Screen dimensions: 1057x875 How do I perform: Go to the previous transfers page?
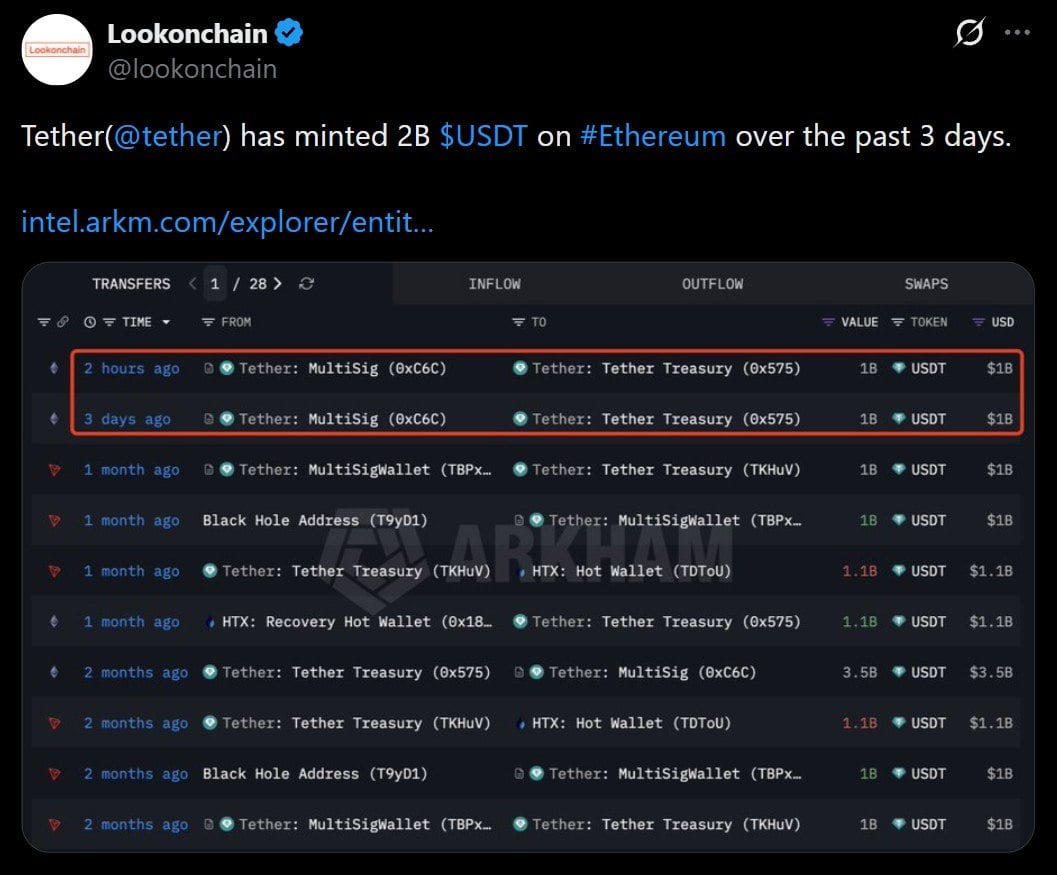[x=192, y=284]
